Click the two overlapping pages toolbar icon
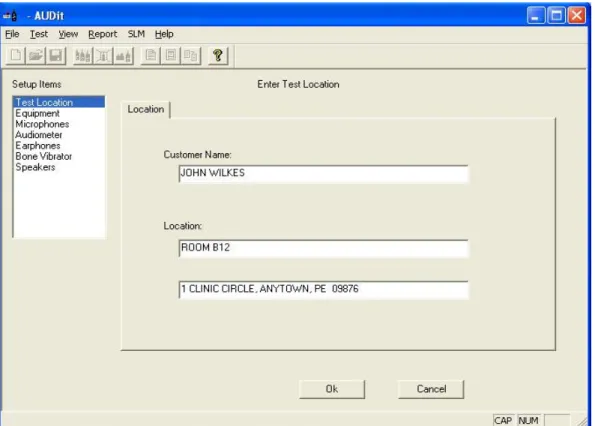The width and height of the screenshot is (595, 426). [191, 56]
